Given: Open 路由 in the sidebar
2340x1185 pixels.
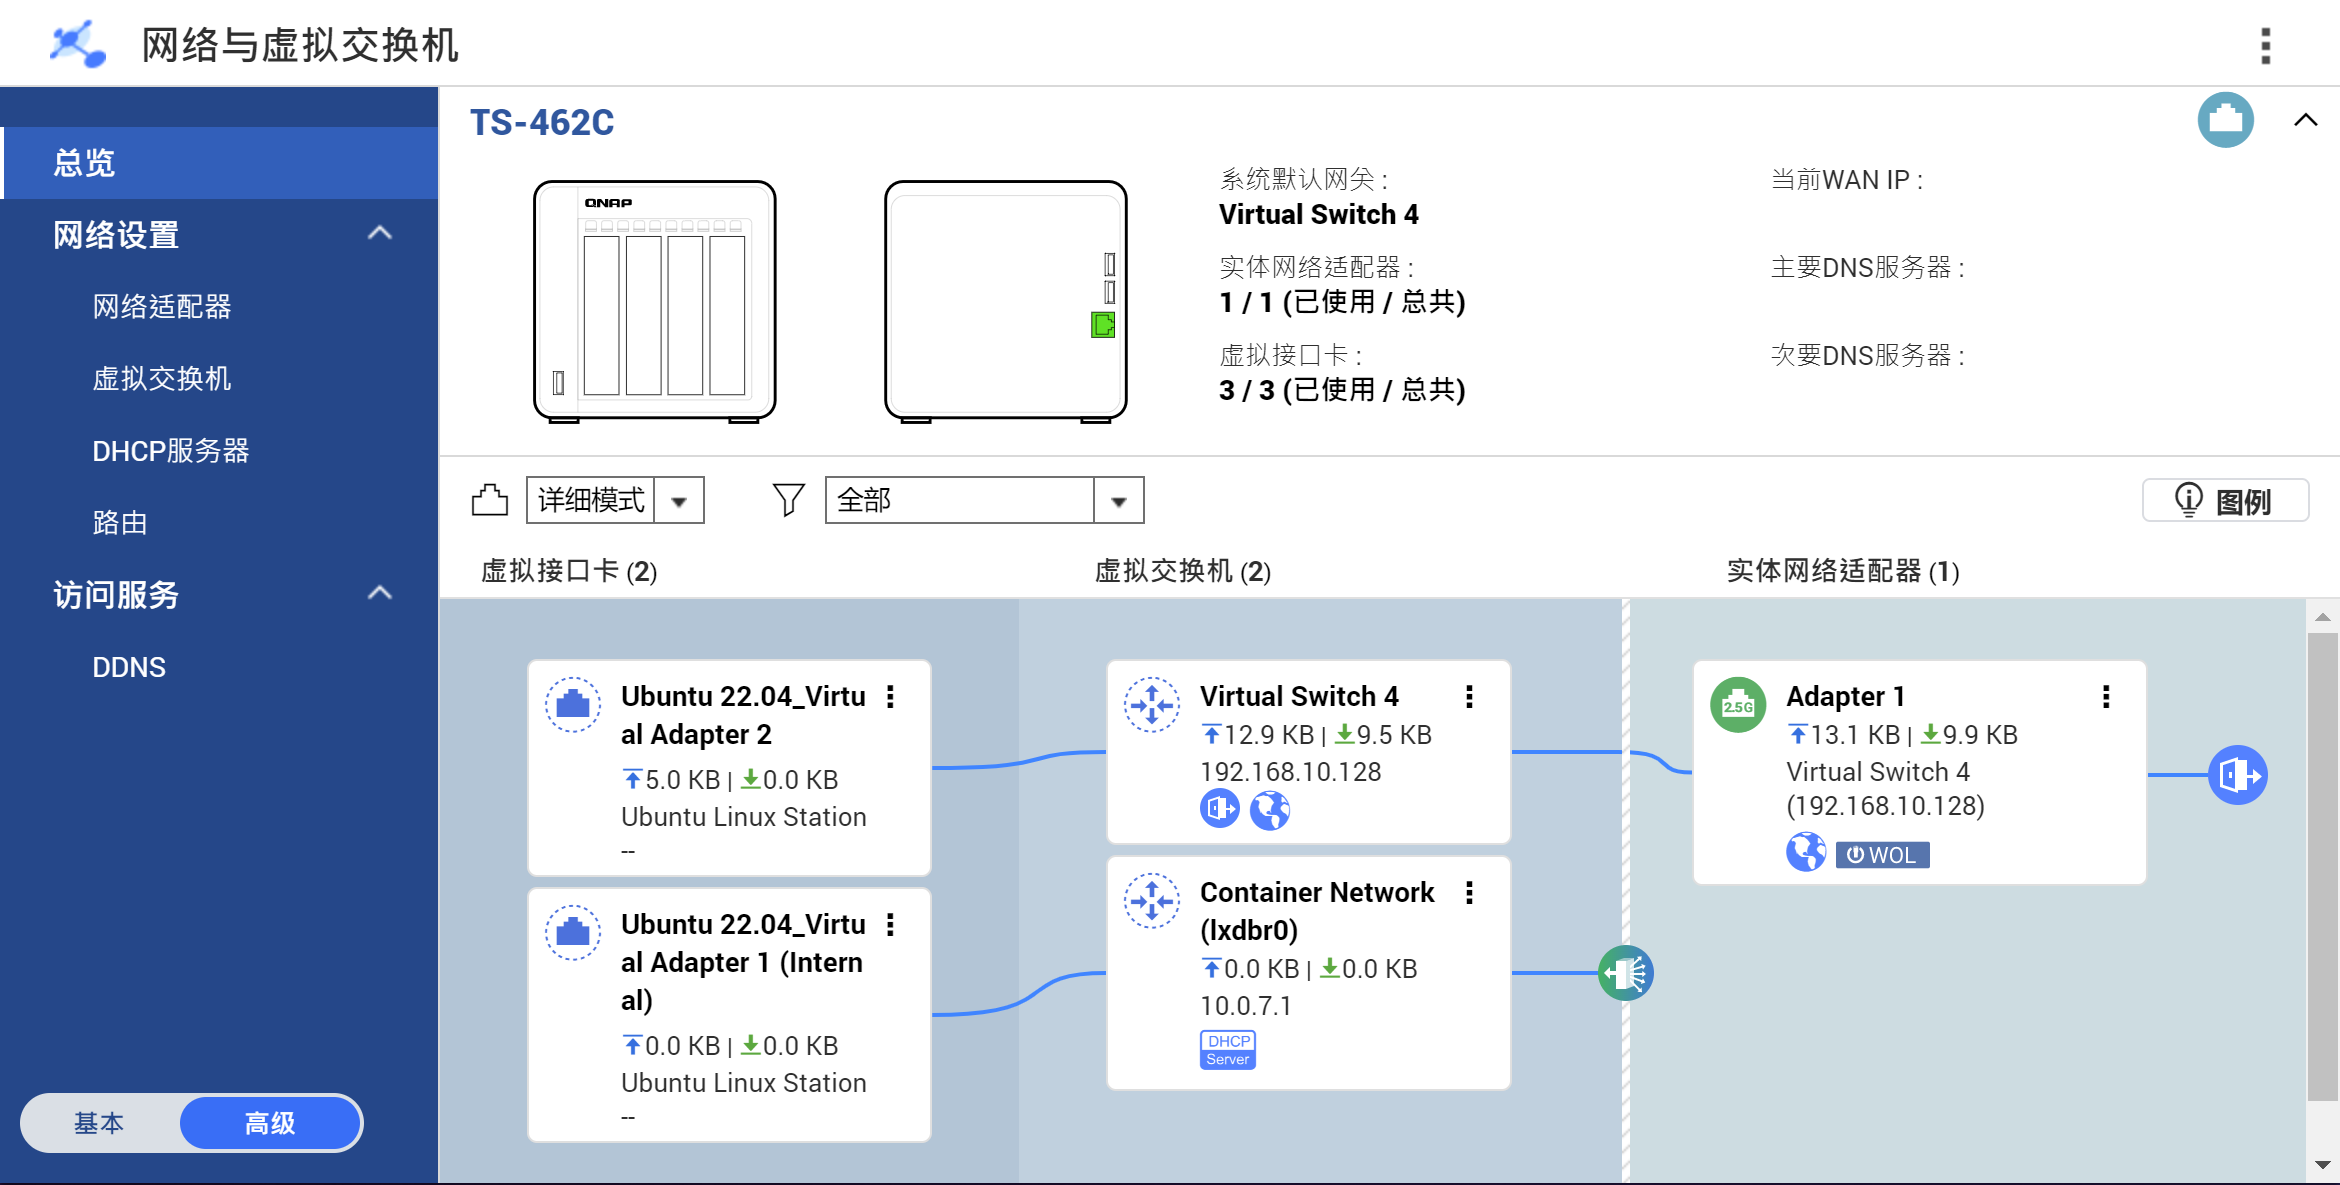Looking at the screenshot, I should coord(119,523).
